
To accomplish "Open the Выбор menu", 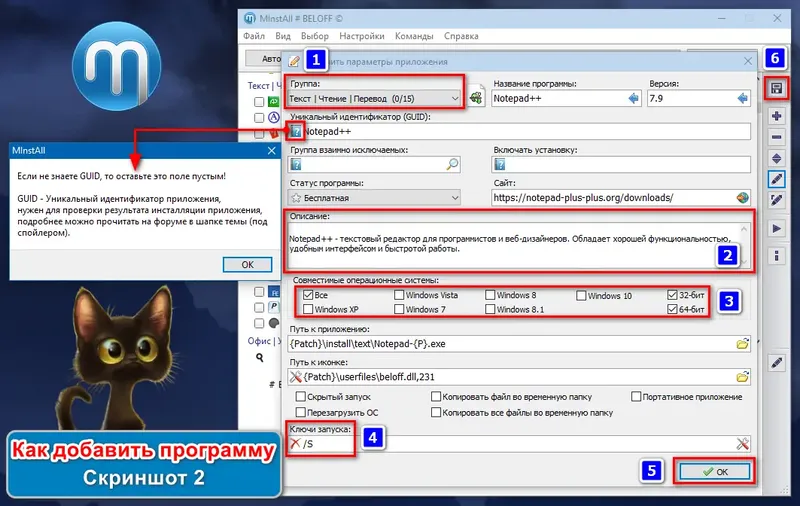I will pyautogui.click(x=315, y=36).
